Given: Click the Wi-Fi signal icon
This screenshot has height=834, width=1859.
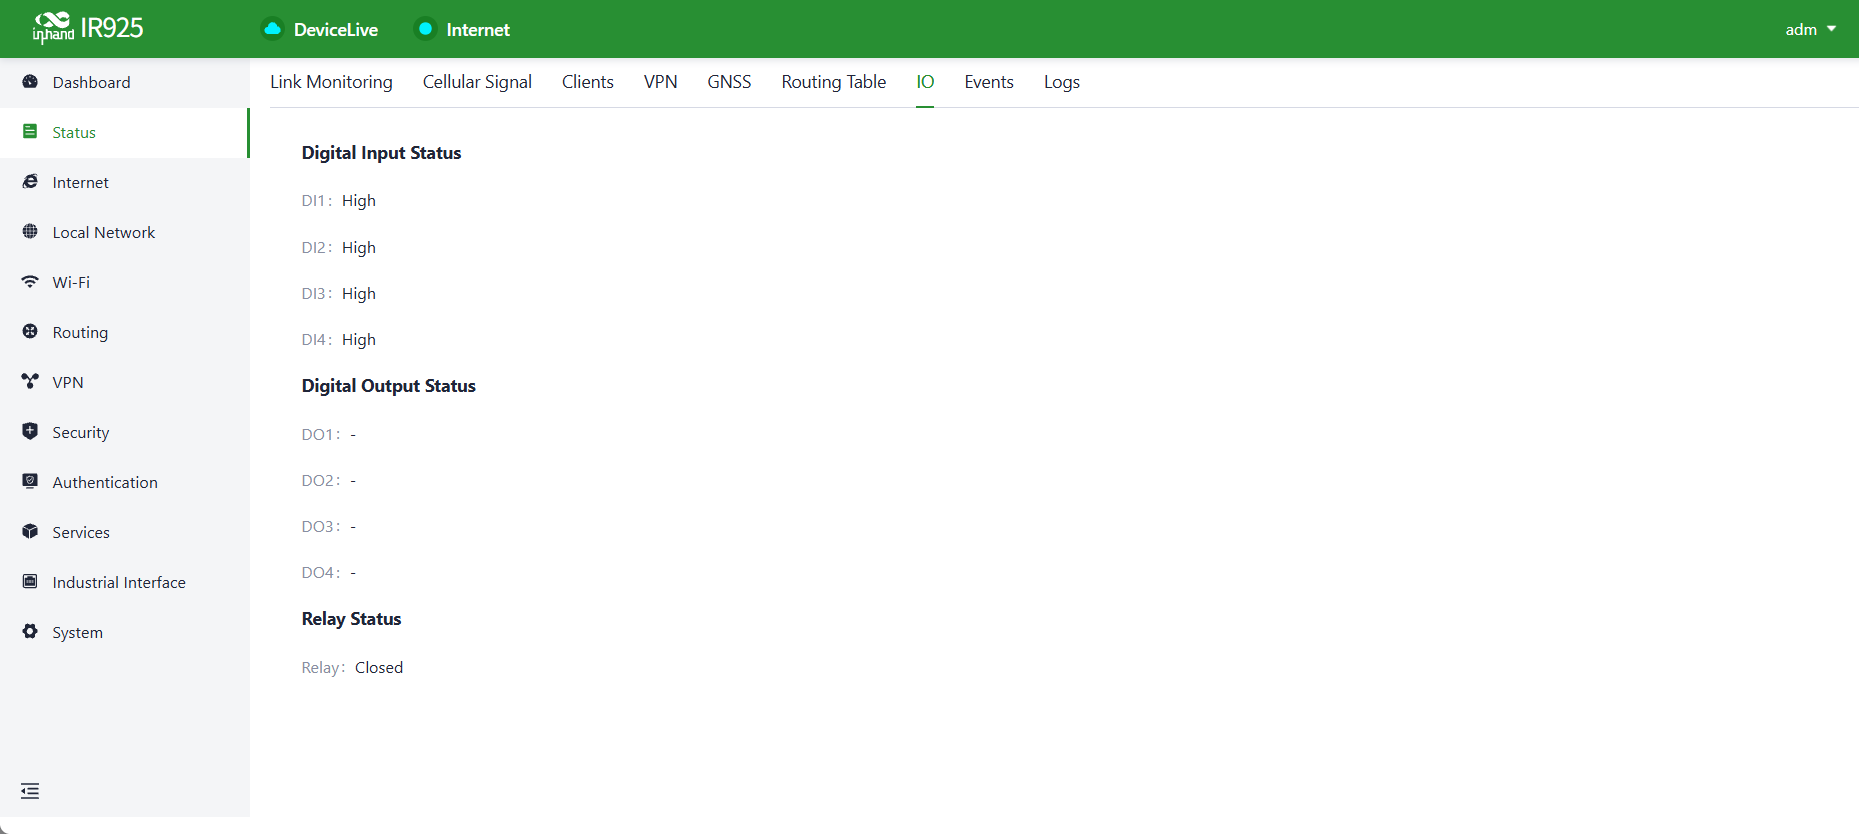Looking at the screenshot, I should 30,282.
